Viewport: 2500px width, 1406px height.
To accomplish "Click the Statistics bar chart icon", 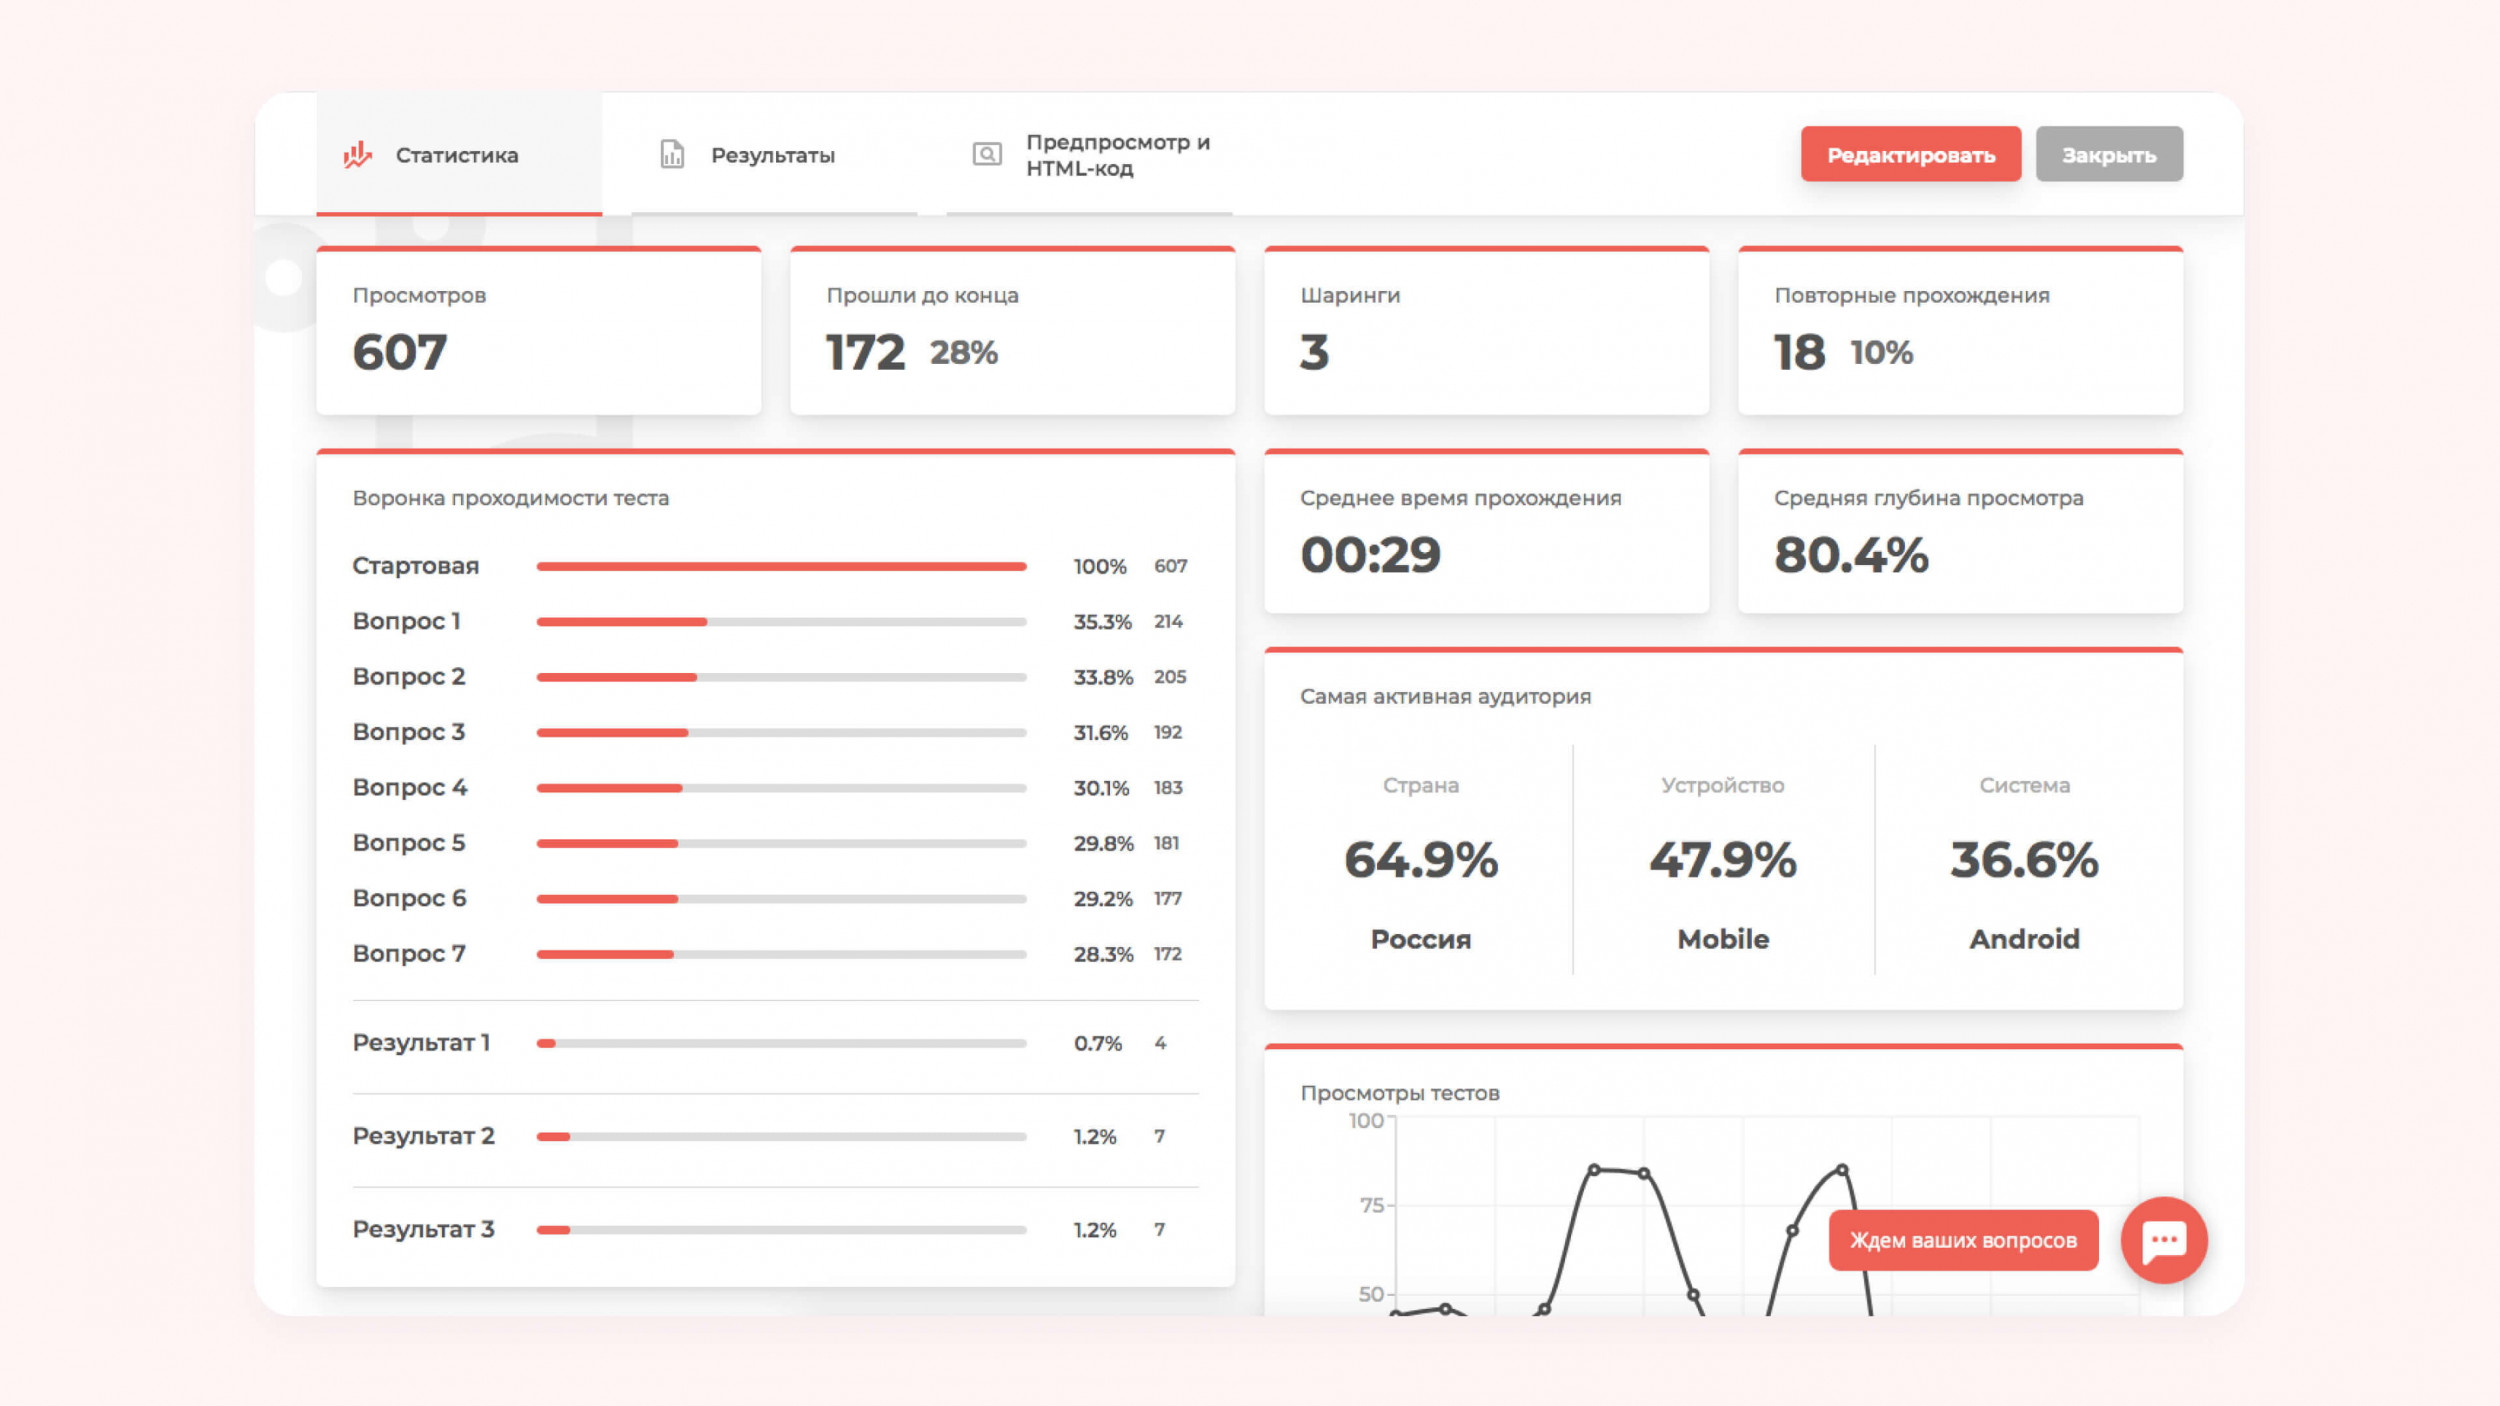I will (x=357, y=154).
